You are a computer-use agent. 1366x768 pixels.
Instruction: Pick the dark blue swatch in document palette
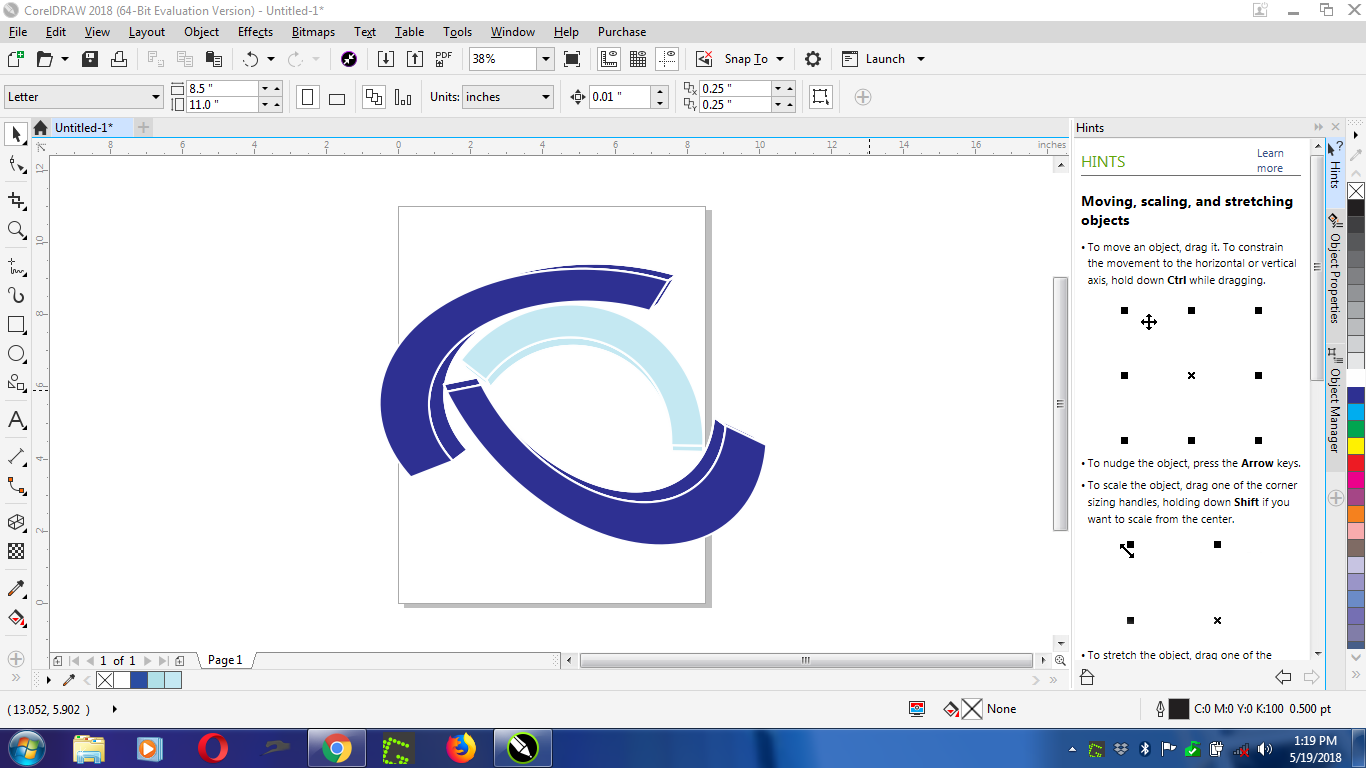(x=139, y=680)
